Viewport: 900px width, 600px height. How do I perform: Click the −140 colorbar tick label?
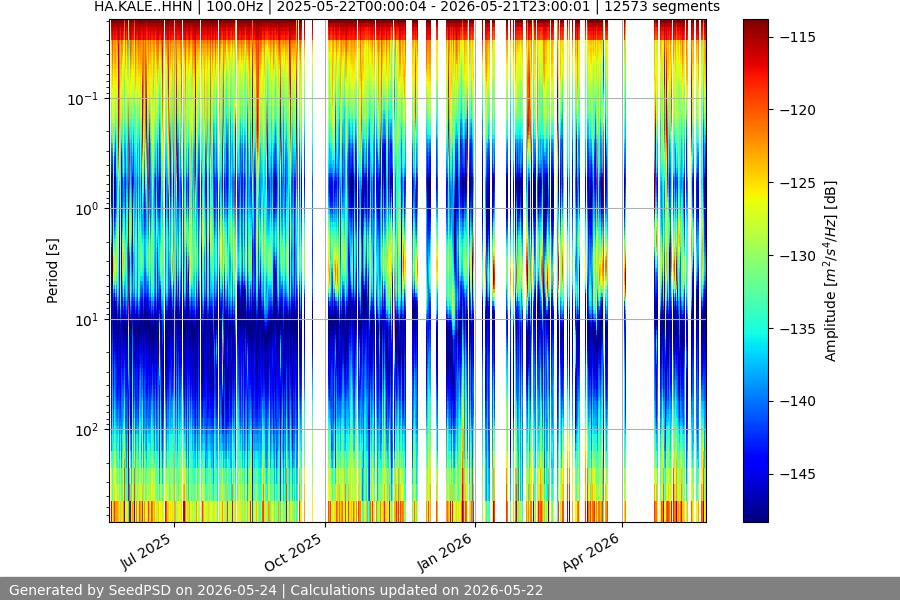(x=798, y=401)
